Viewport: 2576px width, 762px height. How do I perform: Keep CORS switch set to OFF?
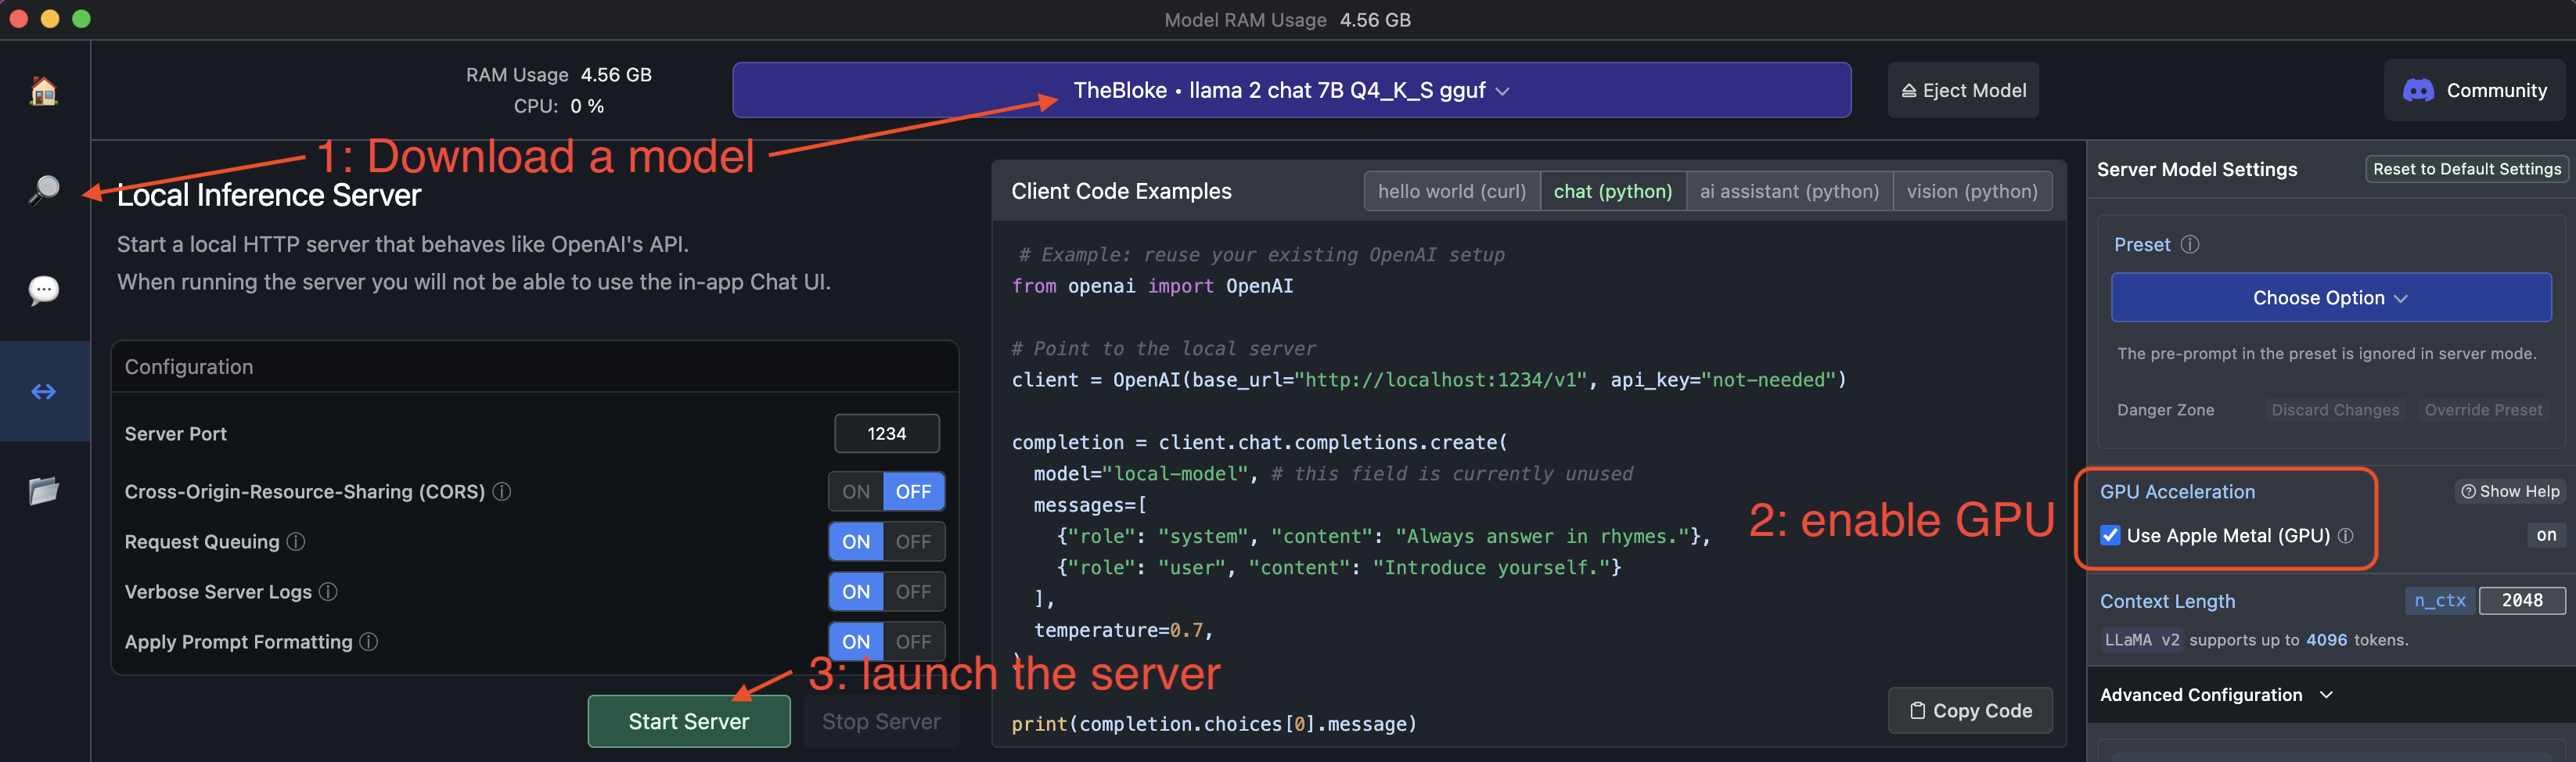click(913, 491)
